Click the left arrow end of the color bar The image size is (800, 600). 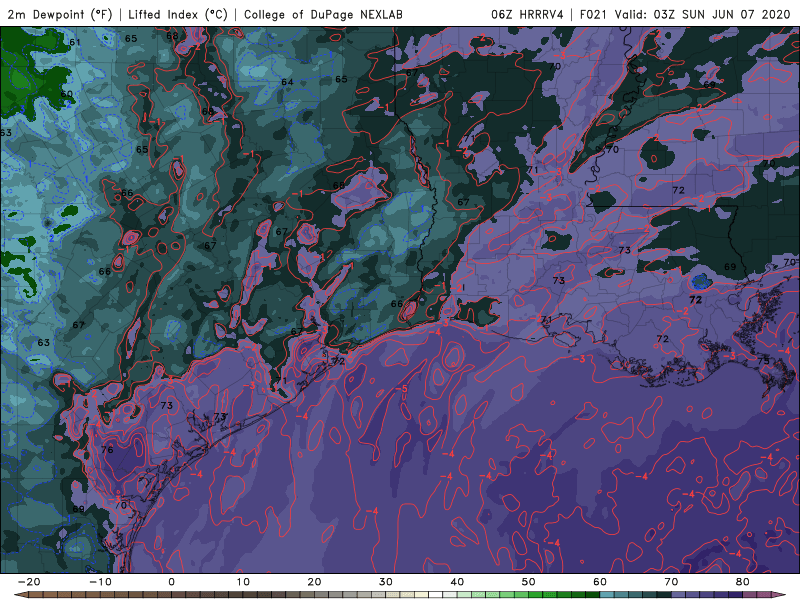tap(20, 595)
